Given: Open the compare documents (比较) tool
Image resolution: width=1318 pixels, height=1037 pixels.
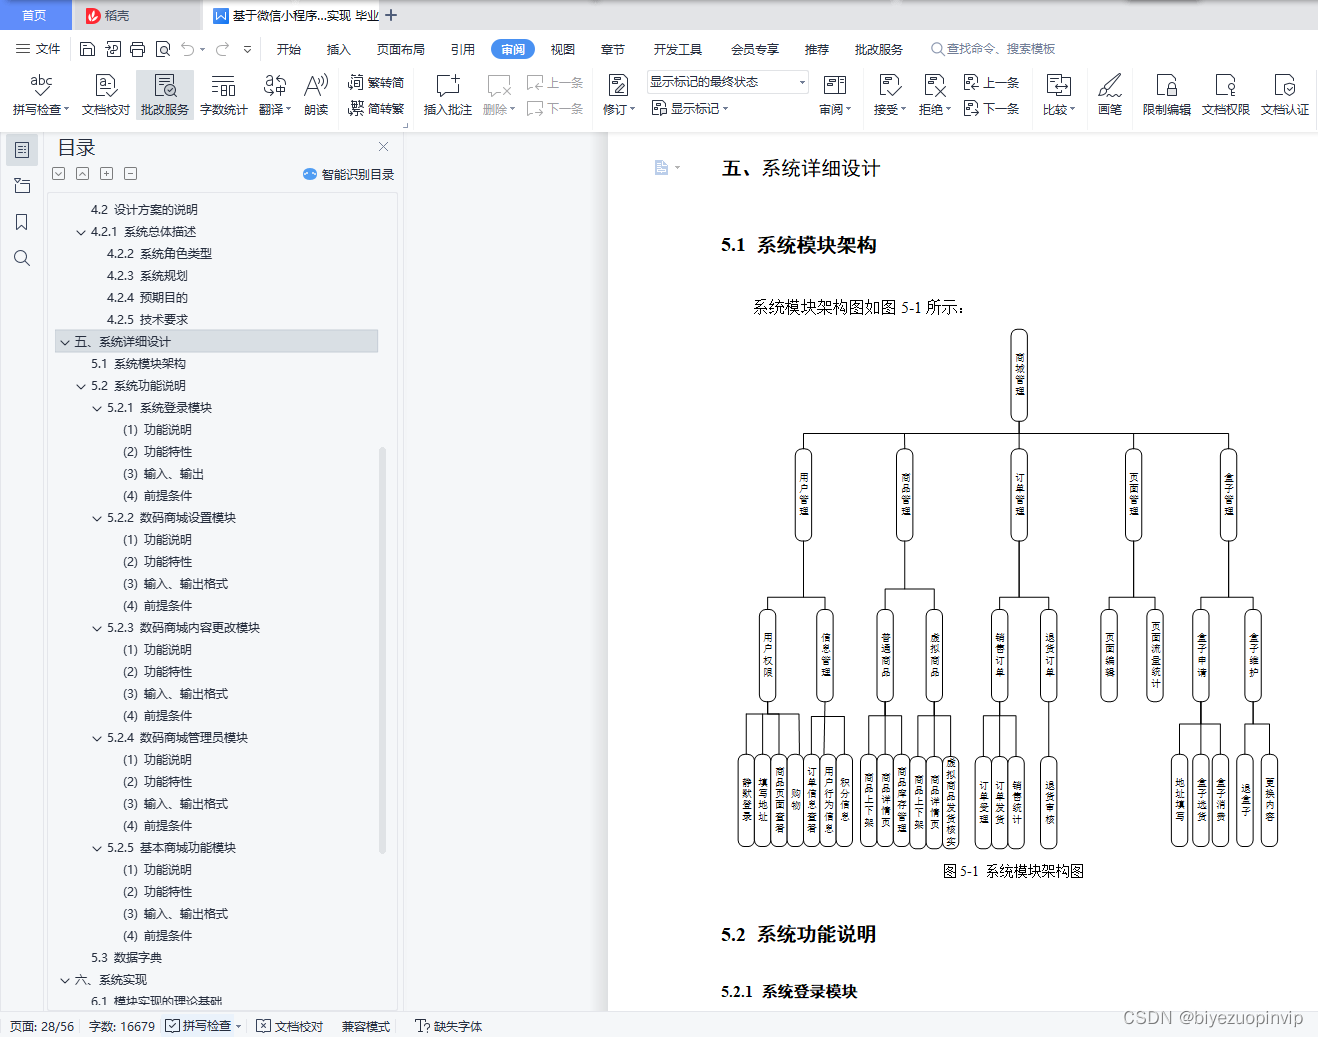Looking at the screenshot, I should point(1059,95).
